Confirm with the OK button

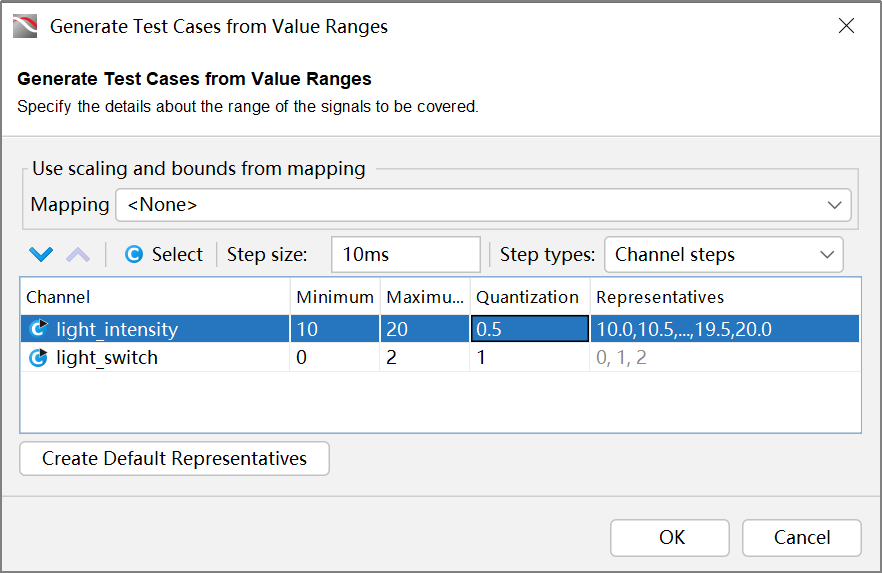point(671,538)
